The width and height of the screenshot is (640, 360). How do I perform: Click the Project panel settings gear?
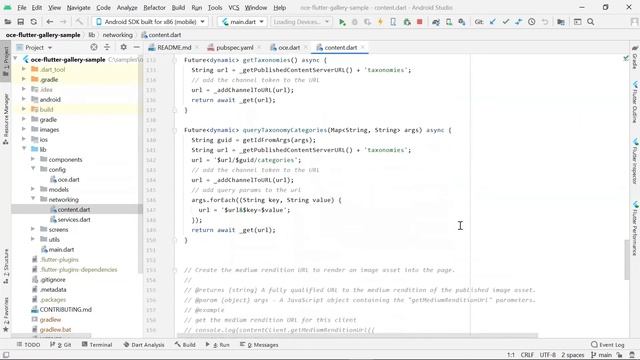coord(123,47)
